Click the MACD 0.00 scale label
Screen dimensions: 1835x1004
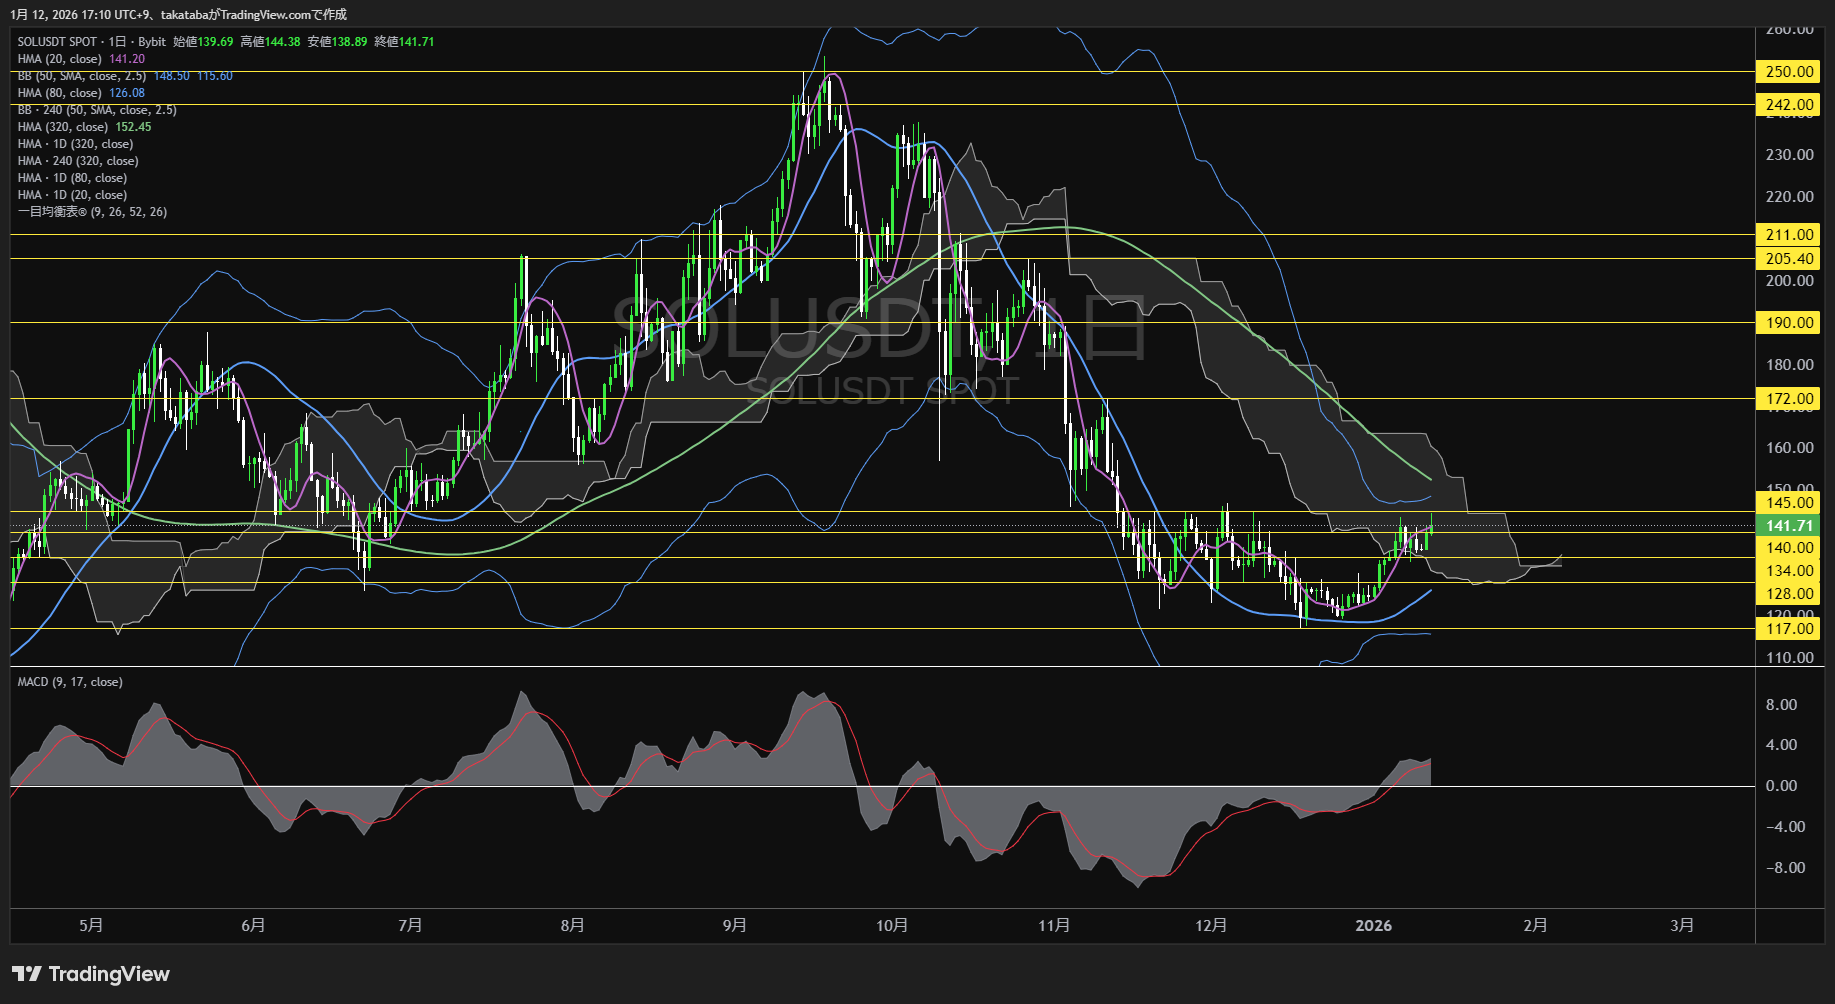point(1781,786)
